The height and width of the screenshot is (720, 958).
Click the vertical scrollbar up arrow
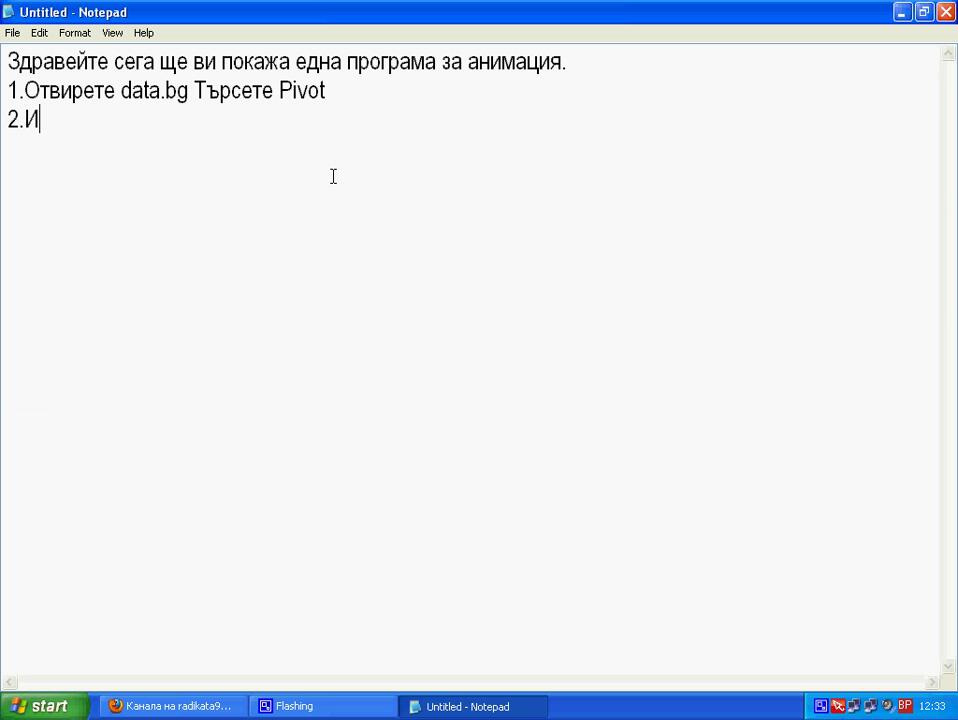point(949,54)
